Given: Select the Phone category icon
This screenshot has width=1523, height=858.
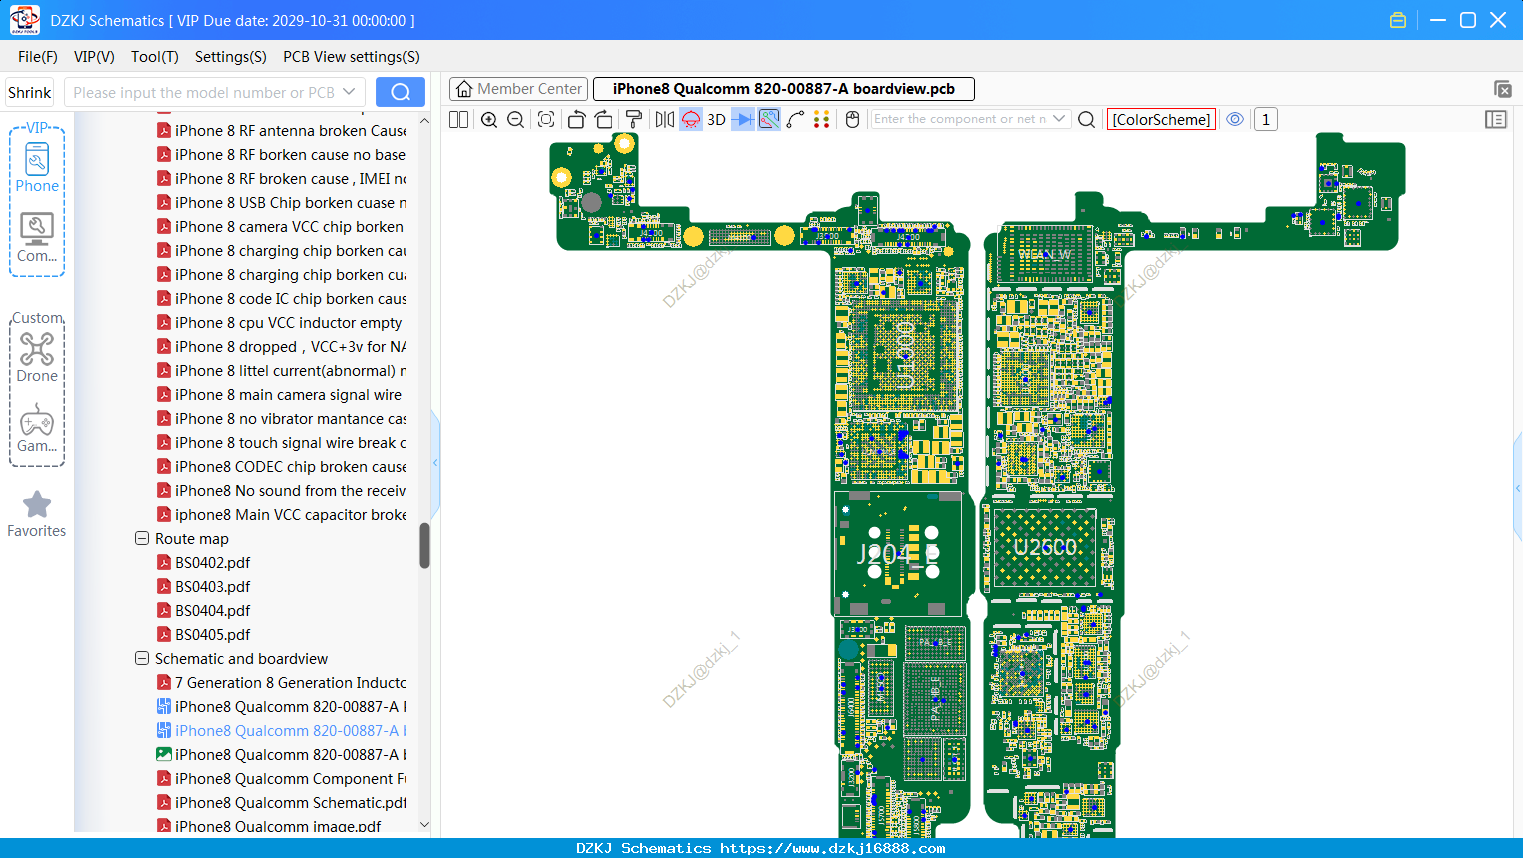Looking at the screenshot, I should point(37,166).
